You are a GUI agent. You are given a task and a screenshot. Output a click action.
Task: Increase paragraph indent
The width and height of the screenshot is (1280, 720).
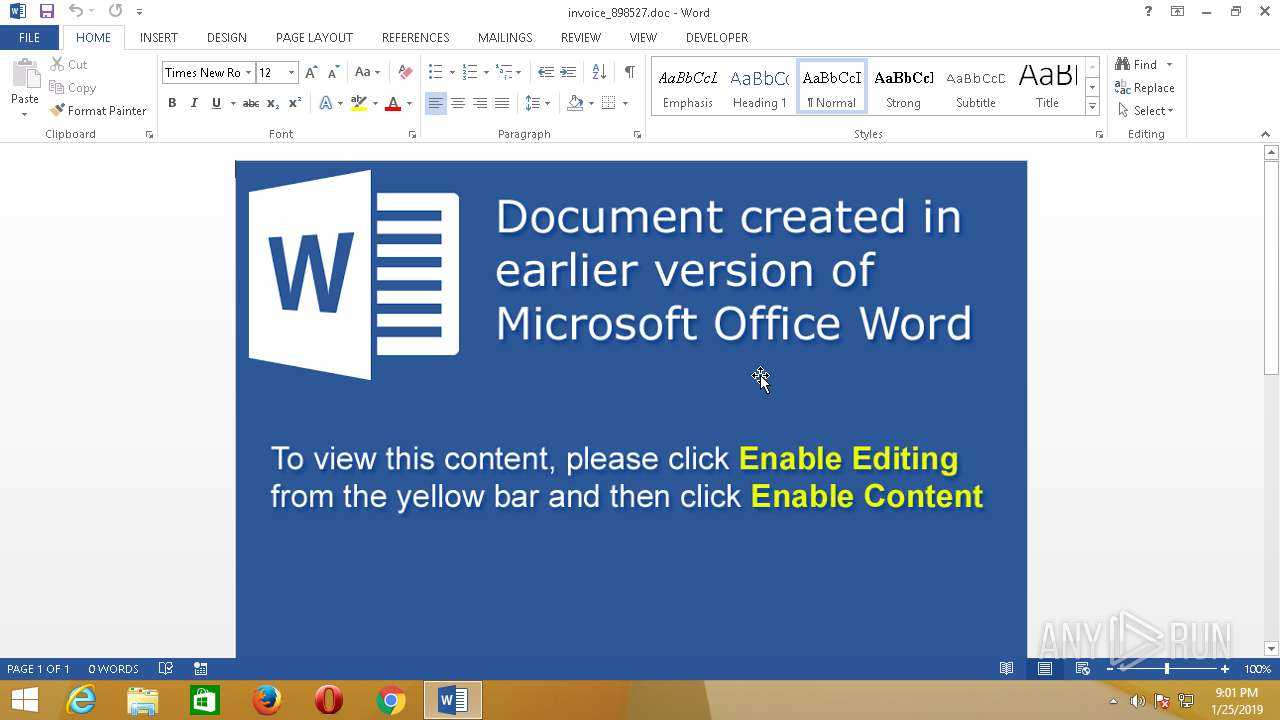pos(567,72)
